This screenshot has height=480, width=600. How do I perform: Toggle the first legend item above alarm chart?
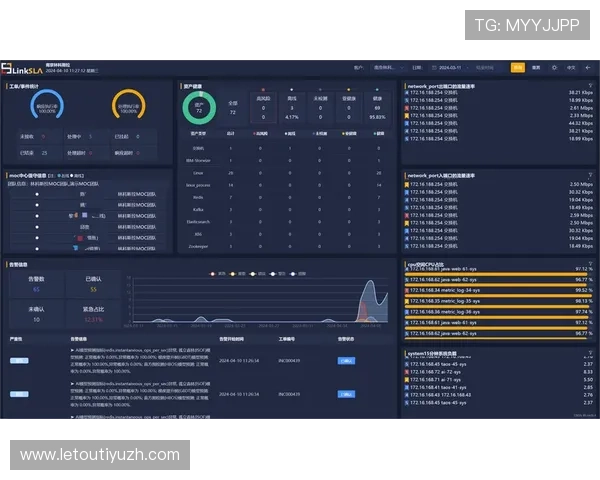[214, 272]
